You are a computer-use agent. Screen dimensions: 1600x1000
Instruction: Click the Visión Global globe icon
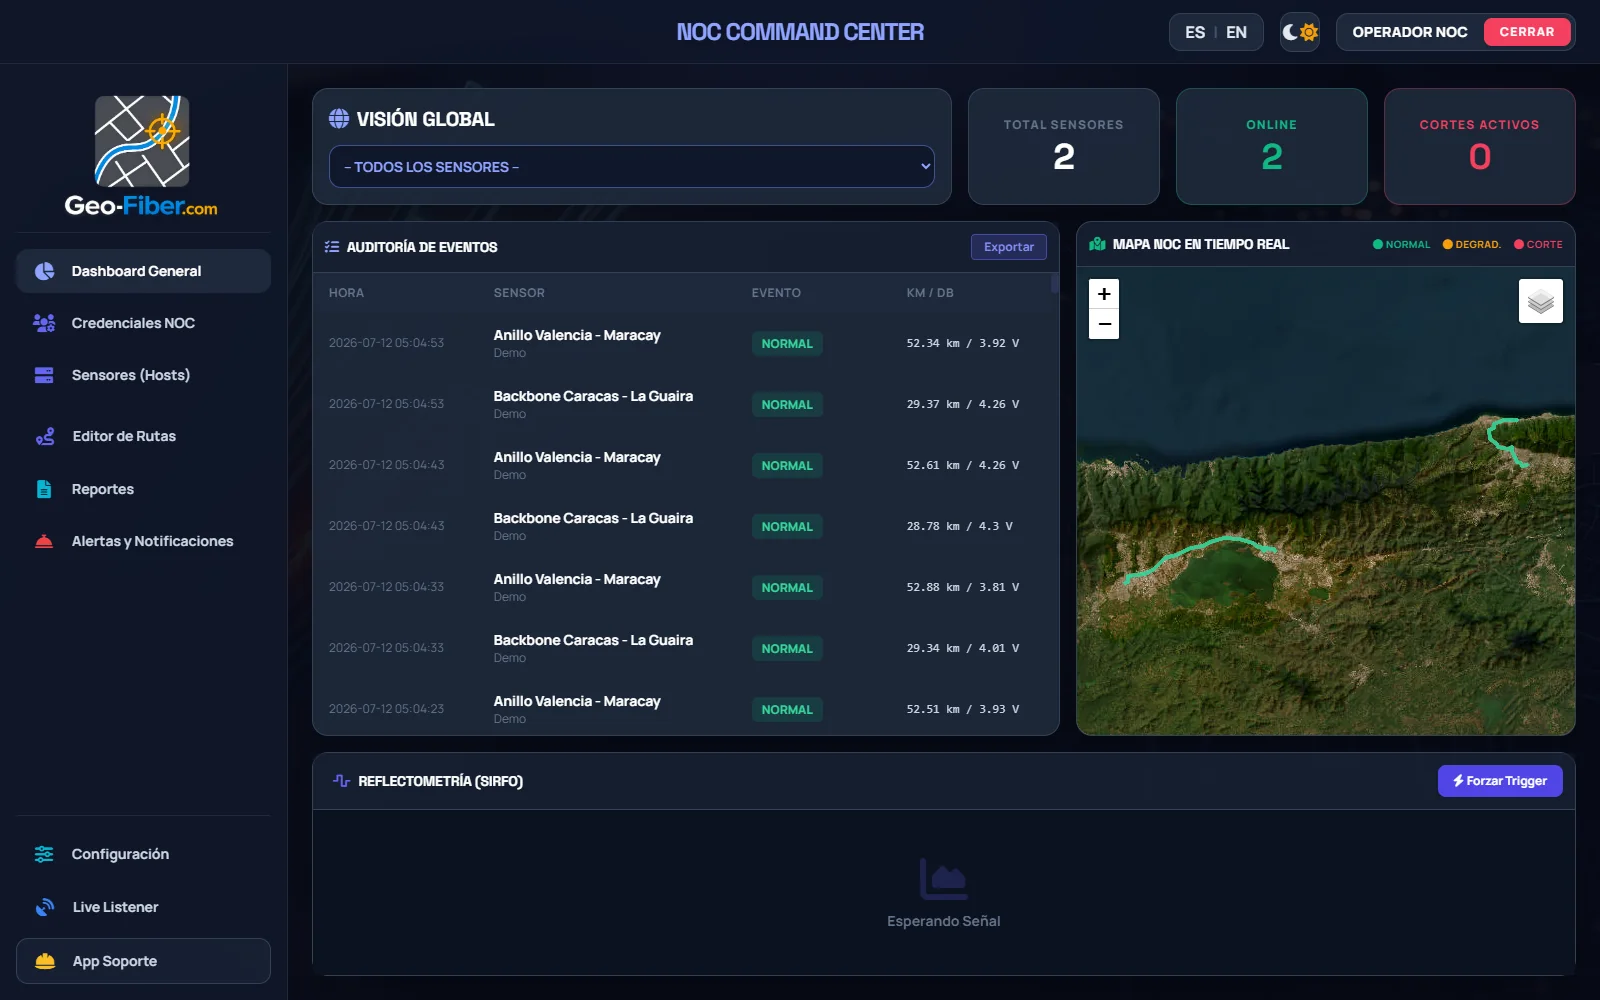coord(339,119)
